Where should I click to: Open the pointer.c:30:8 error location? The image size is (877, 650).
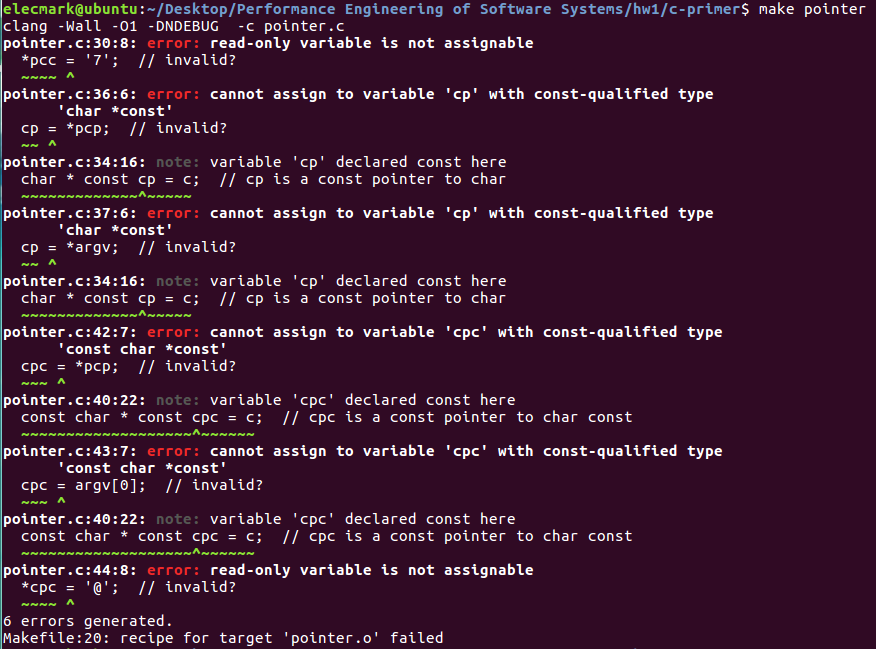coord(66,43)
